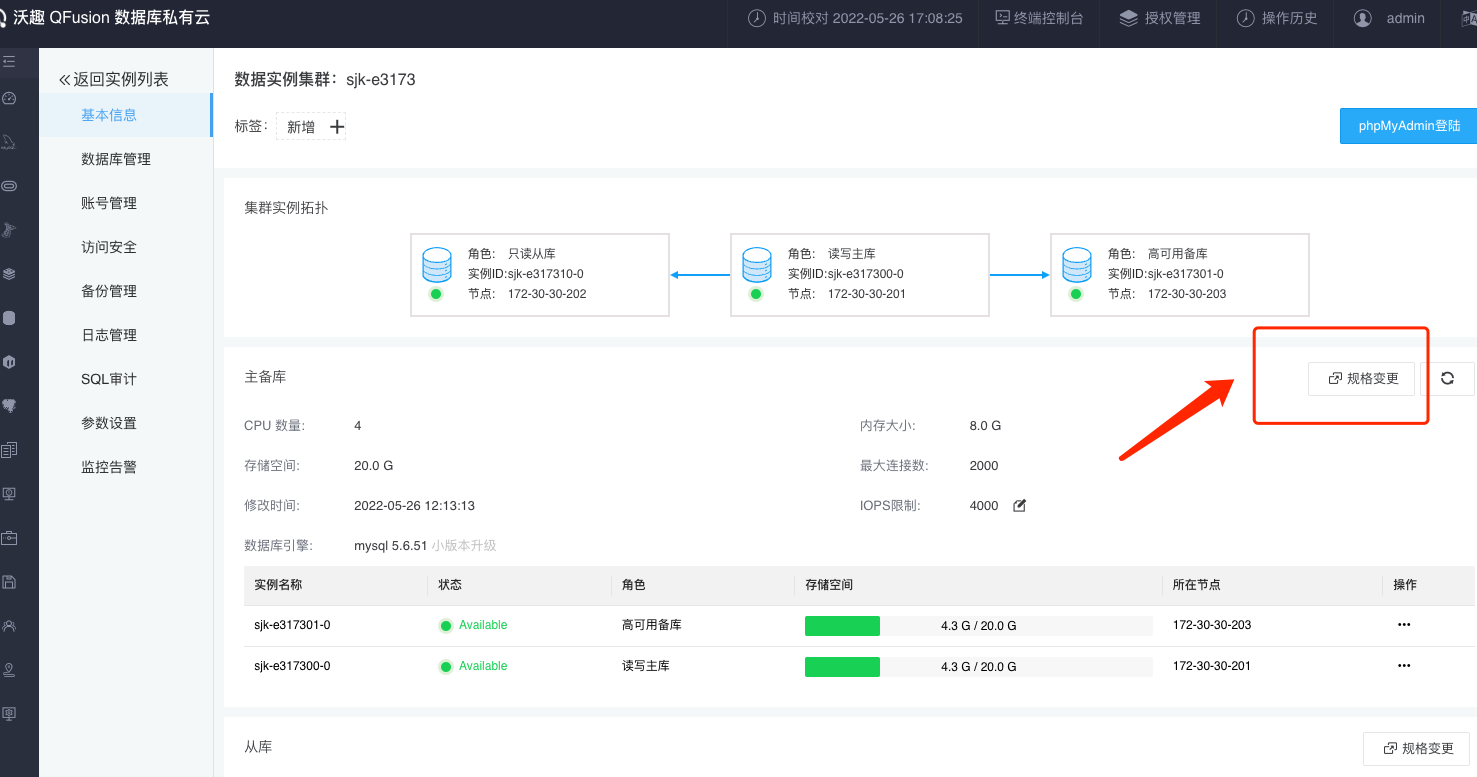The height and width of the screenshot is (777, 1477).
Task: Open the document list icon in sidebar
Action: [9, 450]
